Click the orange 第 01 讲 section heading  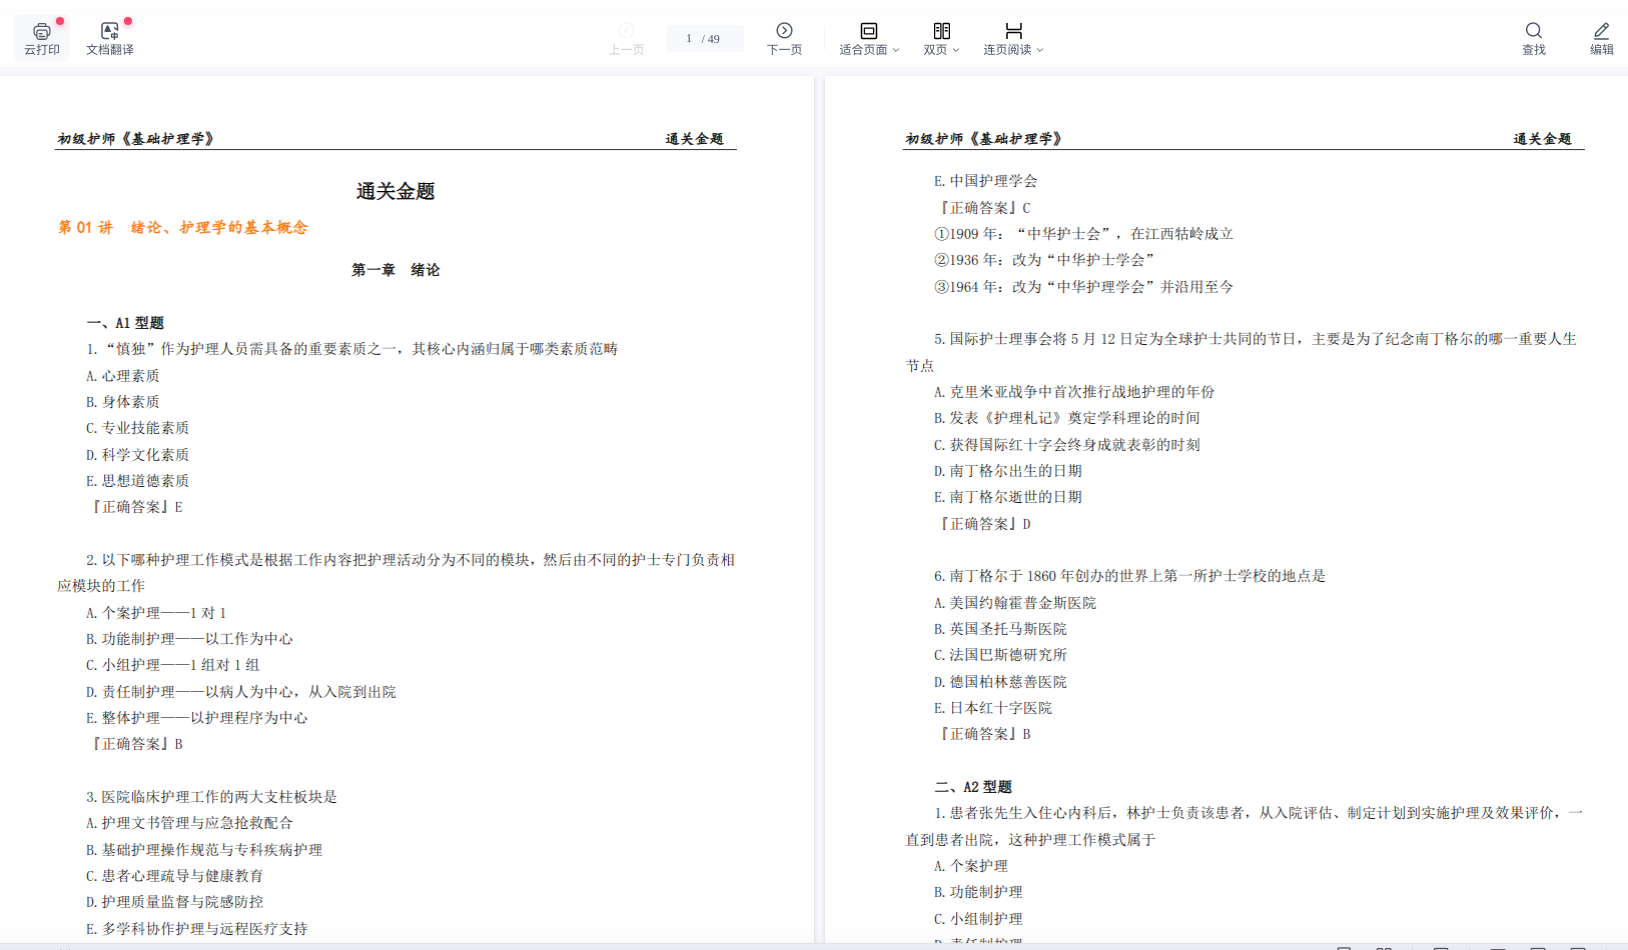[x=183, y=228]
